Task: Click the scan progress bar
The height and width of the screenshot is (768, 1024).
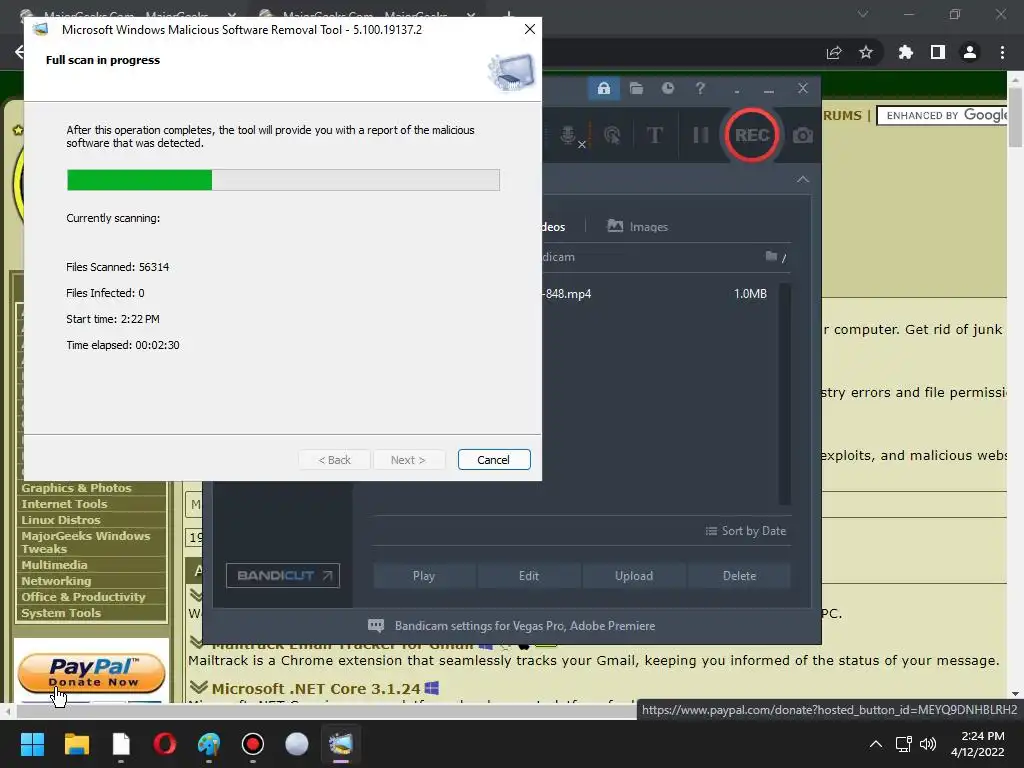Action: [x=283, y=180]
